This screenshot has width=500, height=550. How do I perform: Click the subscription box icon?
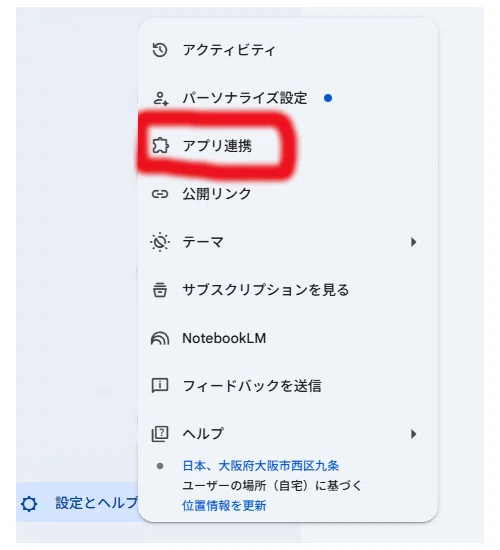coord(160,290)
